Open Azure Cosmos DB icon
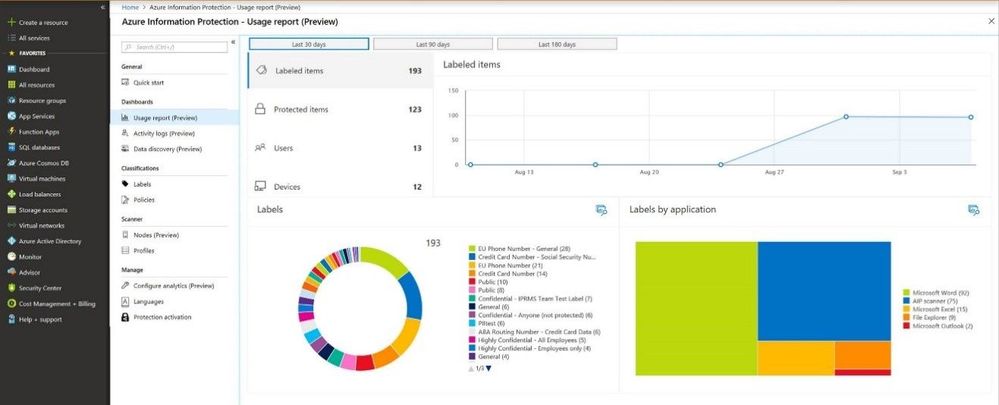 (11, 163)
